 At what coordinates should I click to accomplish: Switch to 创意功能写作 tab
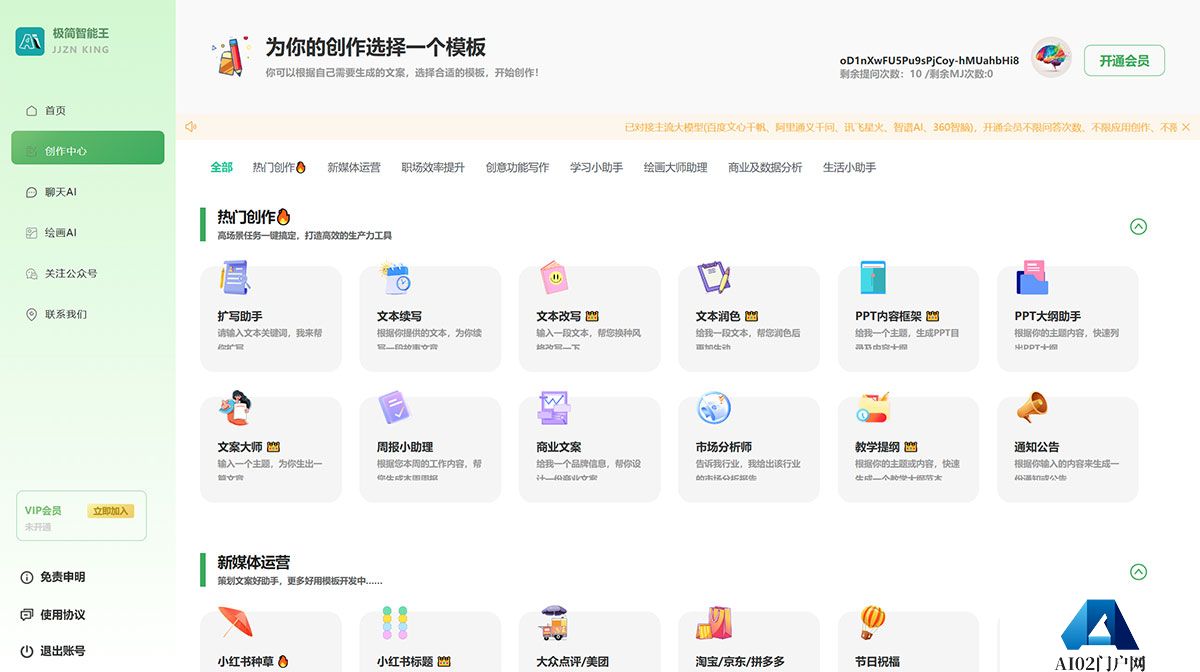[x=517, y=168]
